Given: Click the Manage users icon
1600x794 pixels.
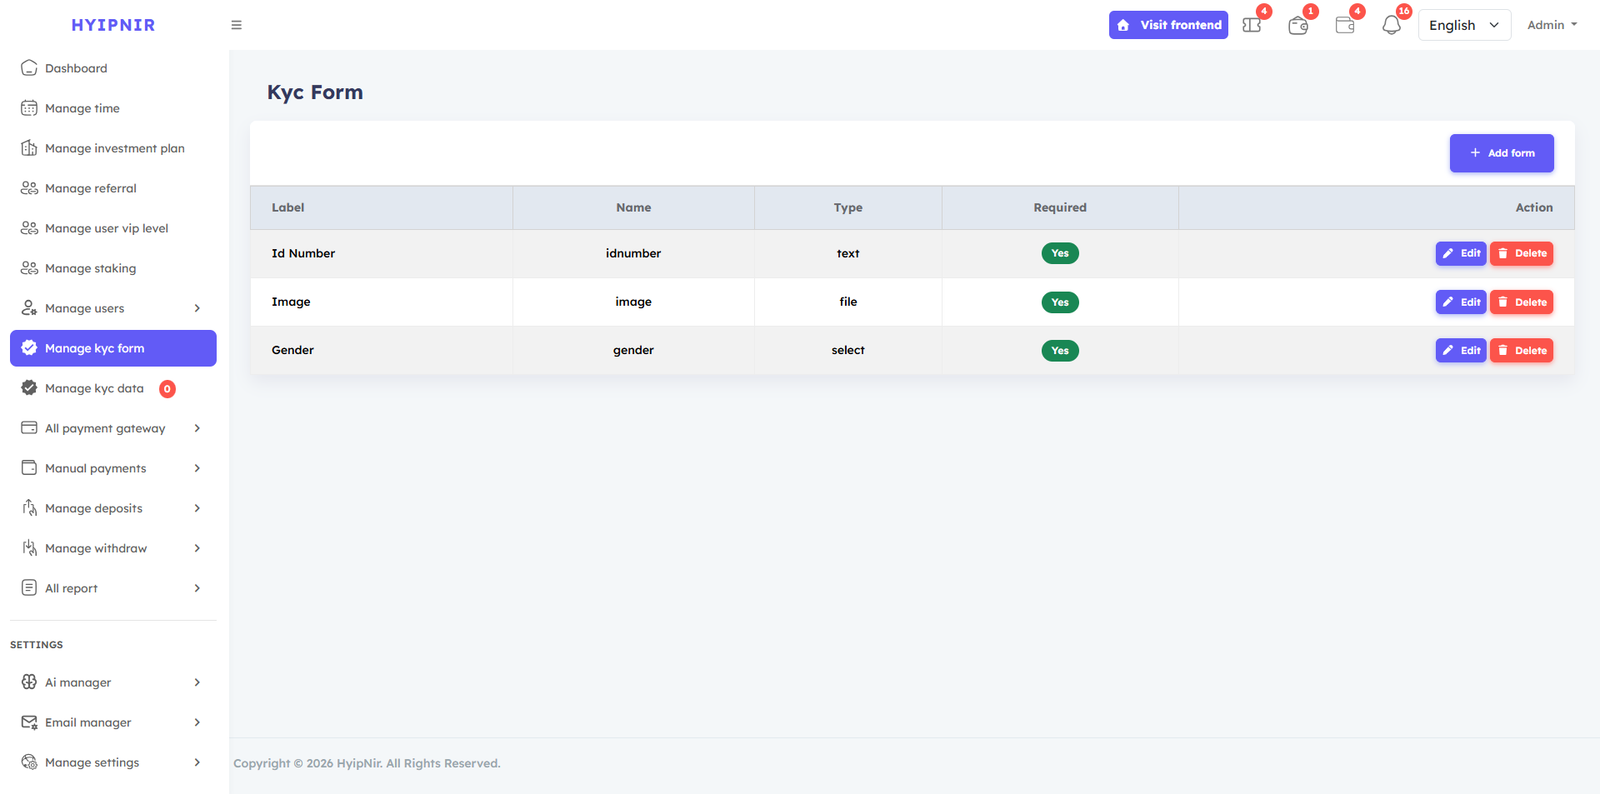Looking at the screenshot, I should [29, 308].
